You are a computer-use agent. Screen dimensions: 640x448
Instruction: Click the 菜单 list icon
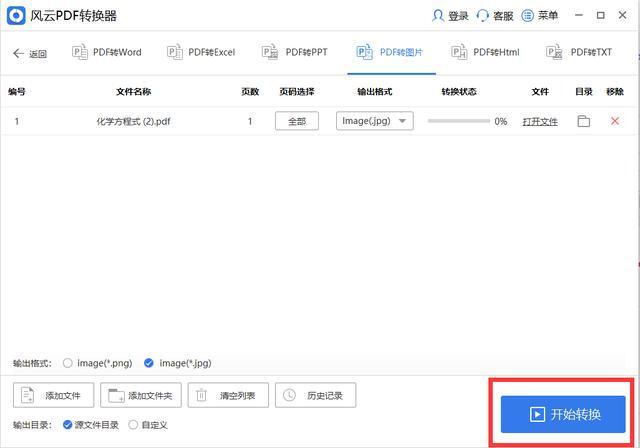tap(527, 16)
